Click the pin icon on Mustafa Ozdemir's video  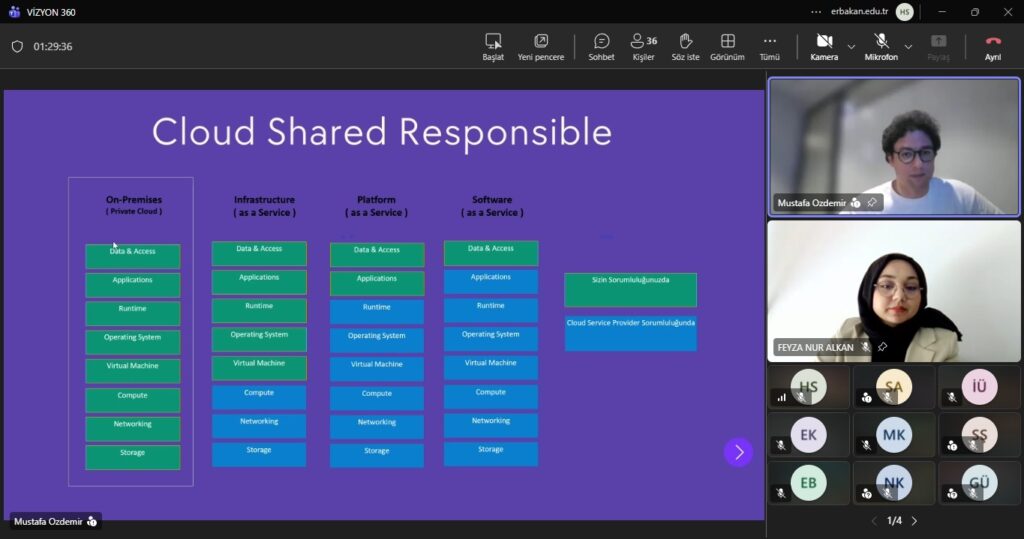(872, 203)
